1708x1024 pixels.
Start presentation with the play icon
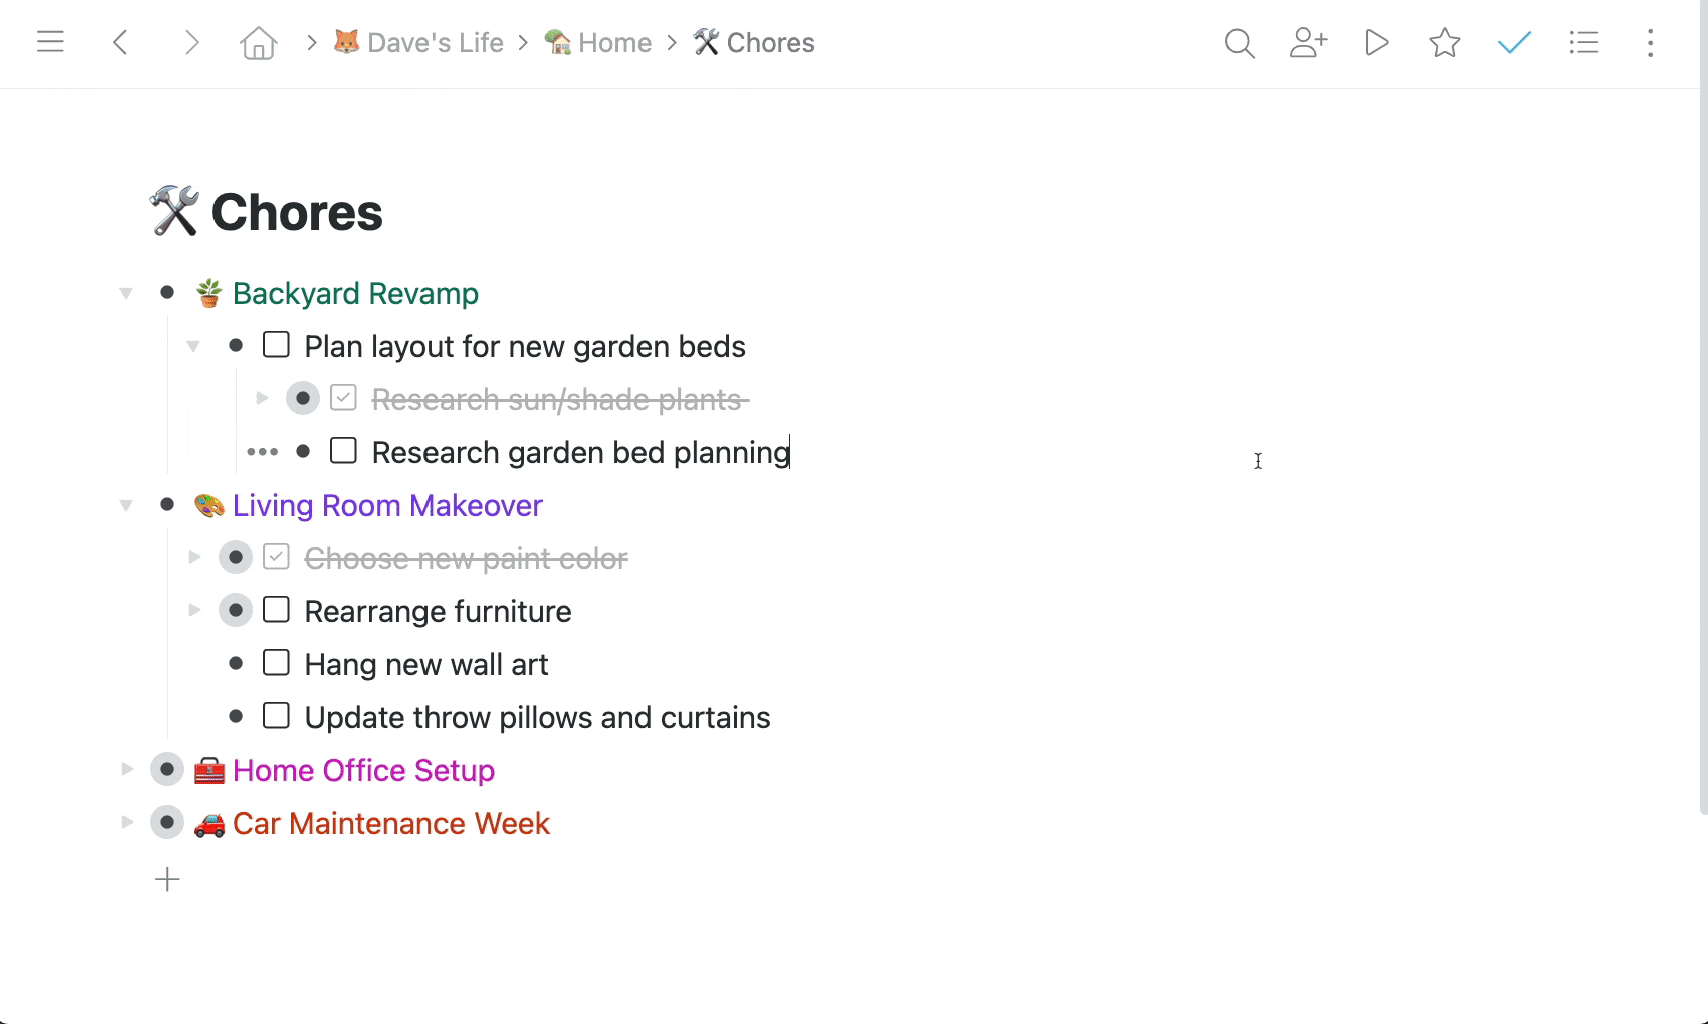pos(1377,42)
